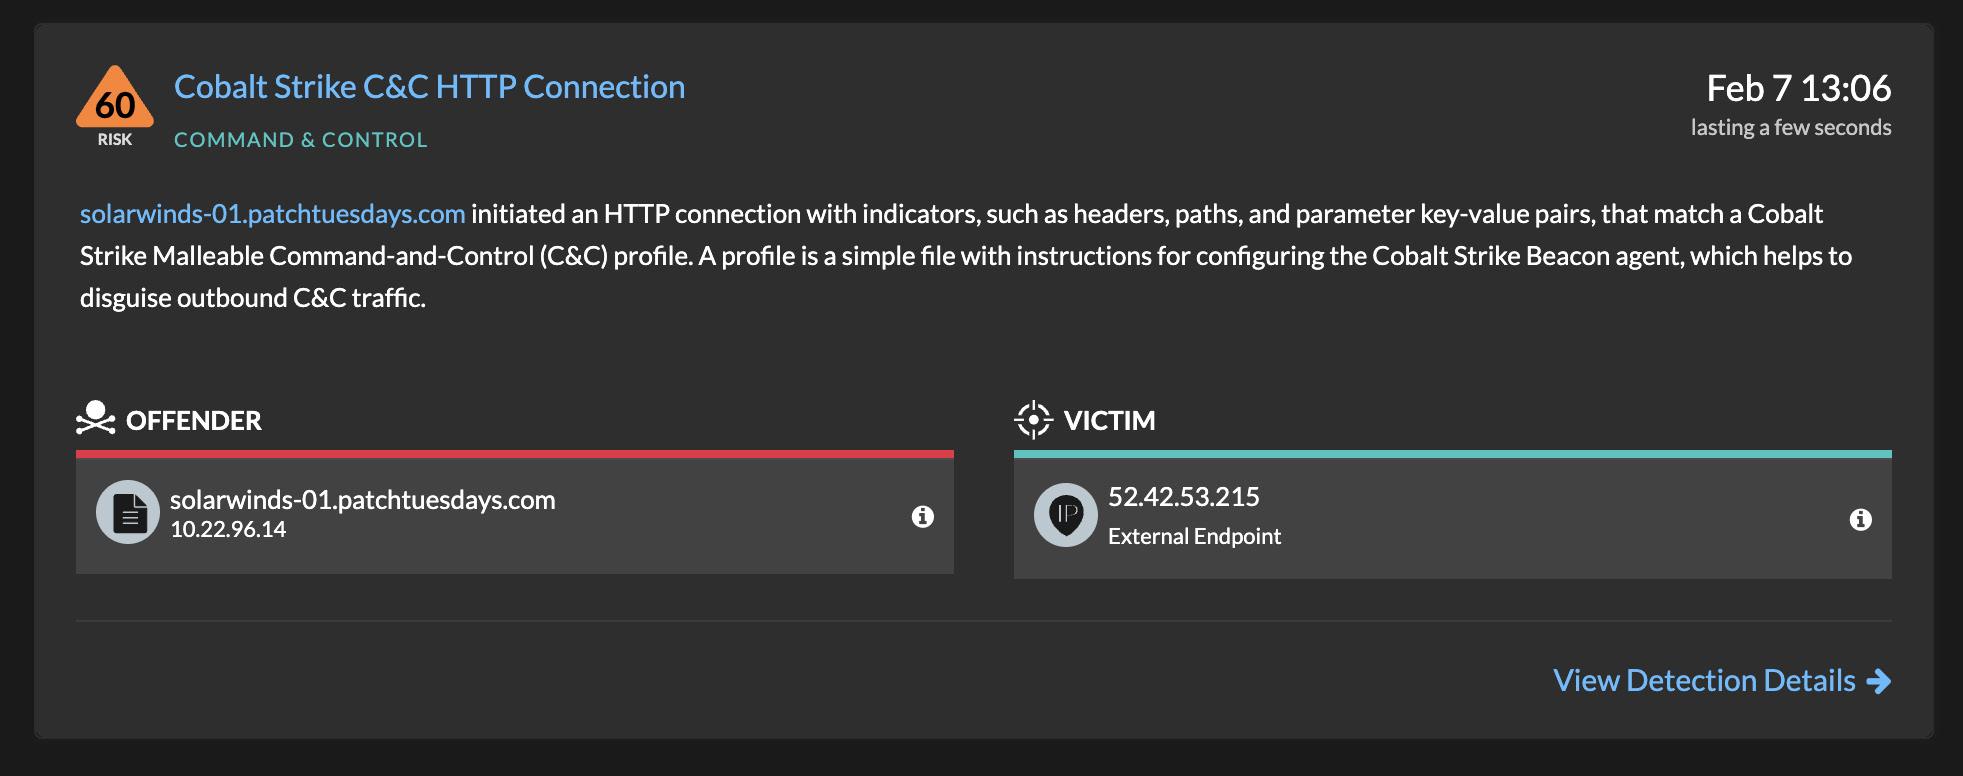Click the victim crosshair target icon

(1033, 420)
